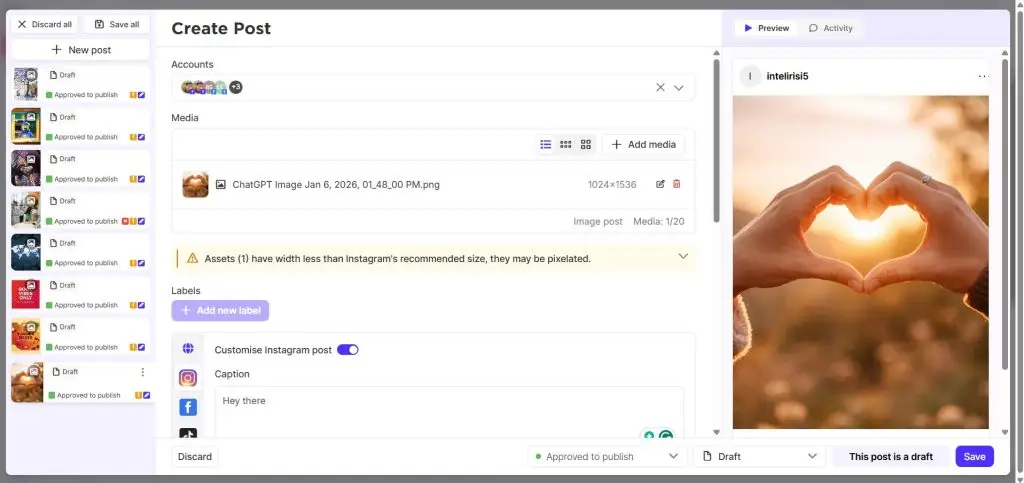Click the 1024×1536 dimensions text
This screenshot has width=1024, height=483.
[x=612, y=185]
